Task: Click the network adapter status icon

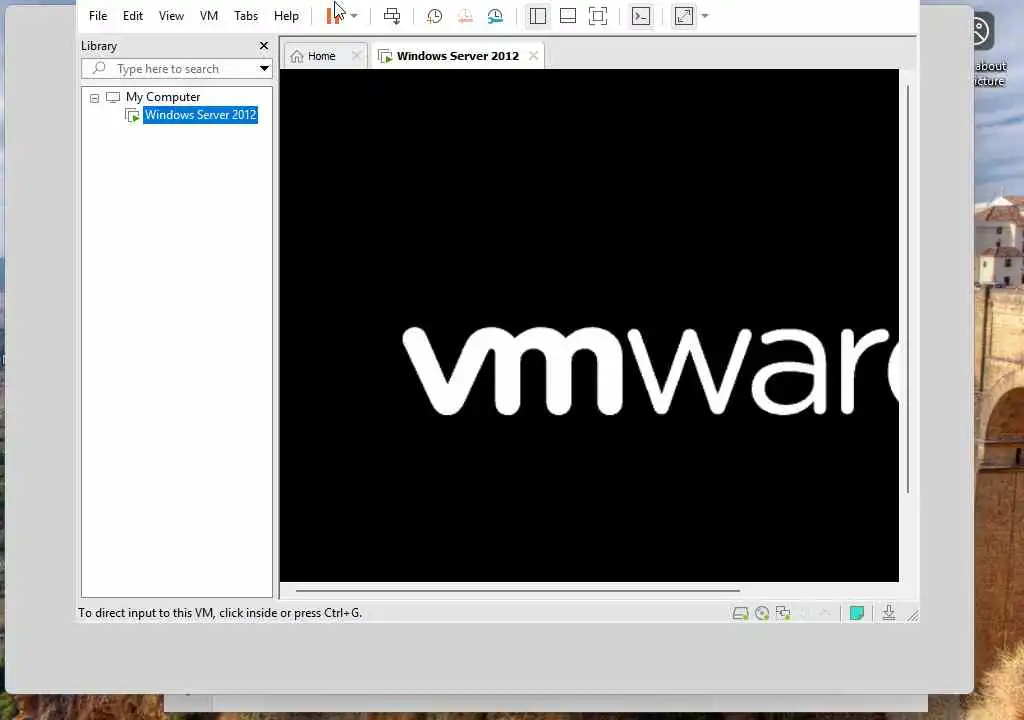Action: tap(783, 614)
